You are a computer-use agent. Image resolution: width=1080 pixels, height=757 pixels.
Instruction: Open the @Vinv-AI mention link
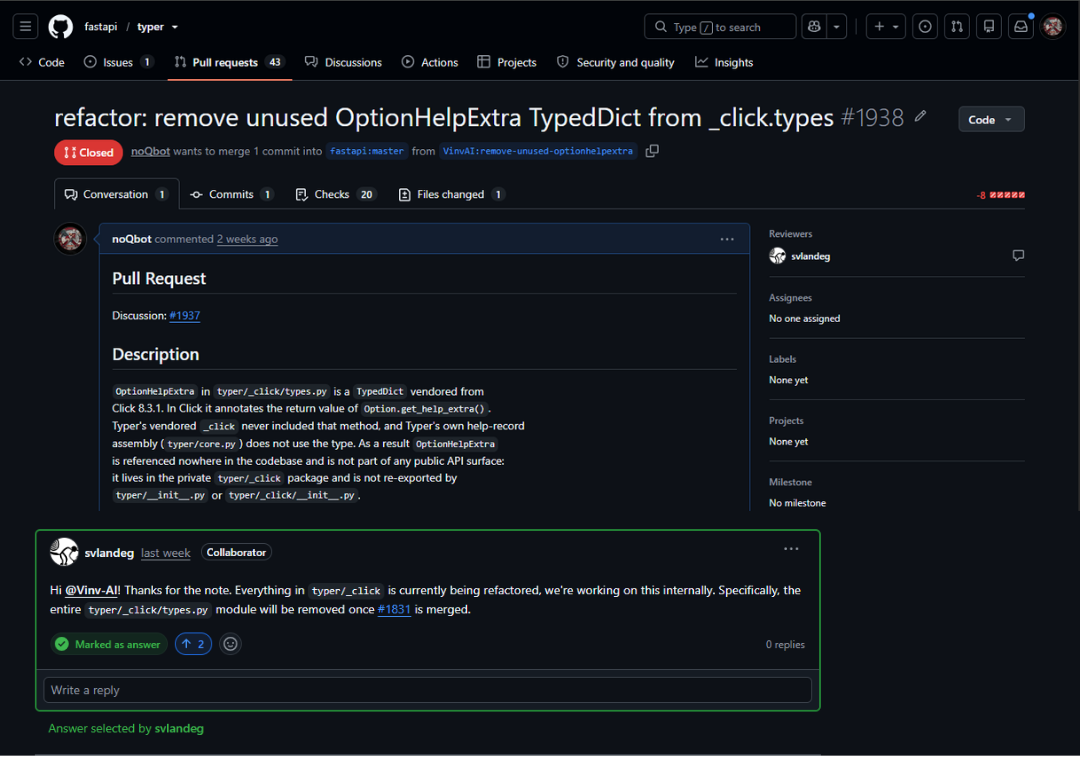91,590
